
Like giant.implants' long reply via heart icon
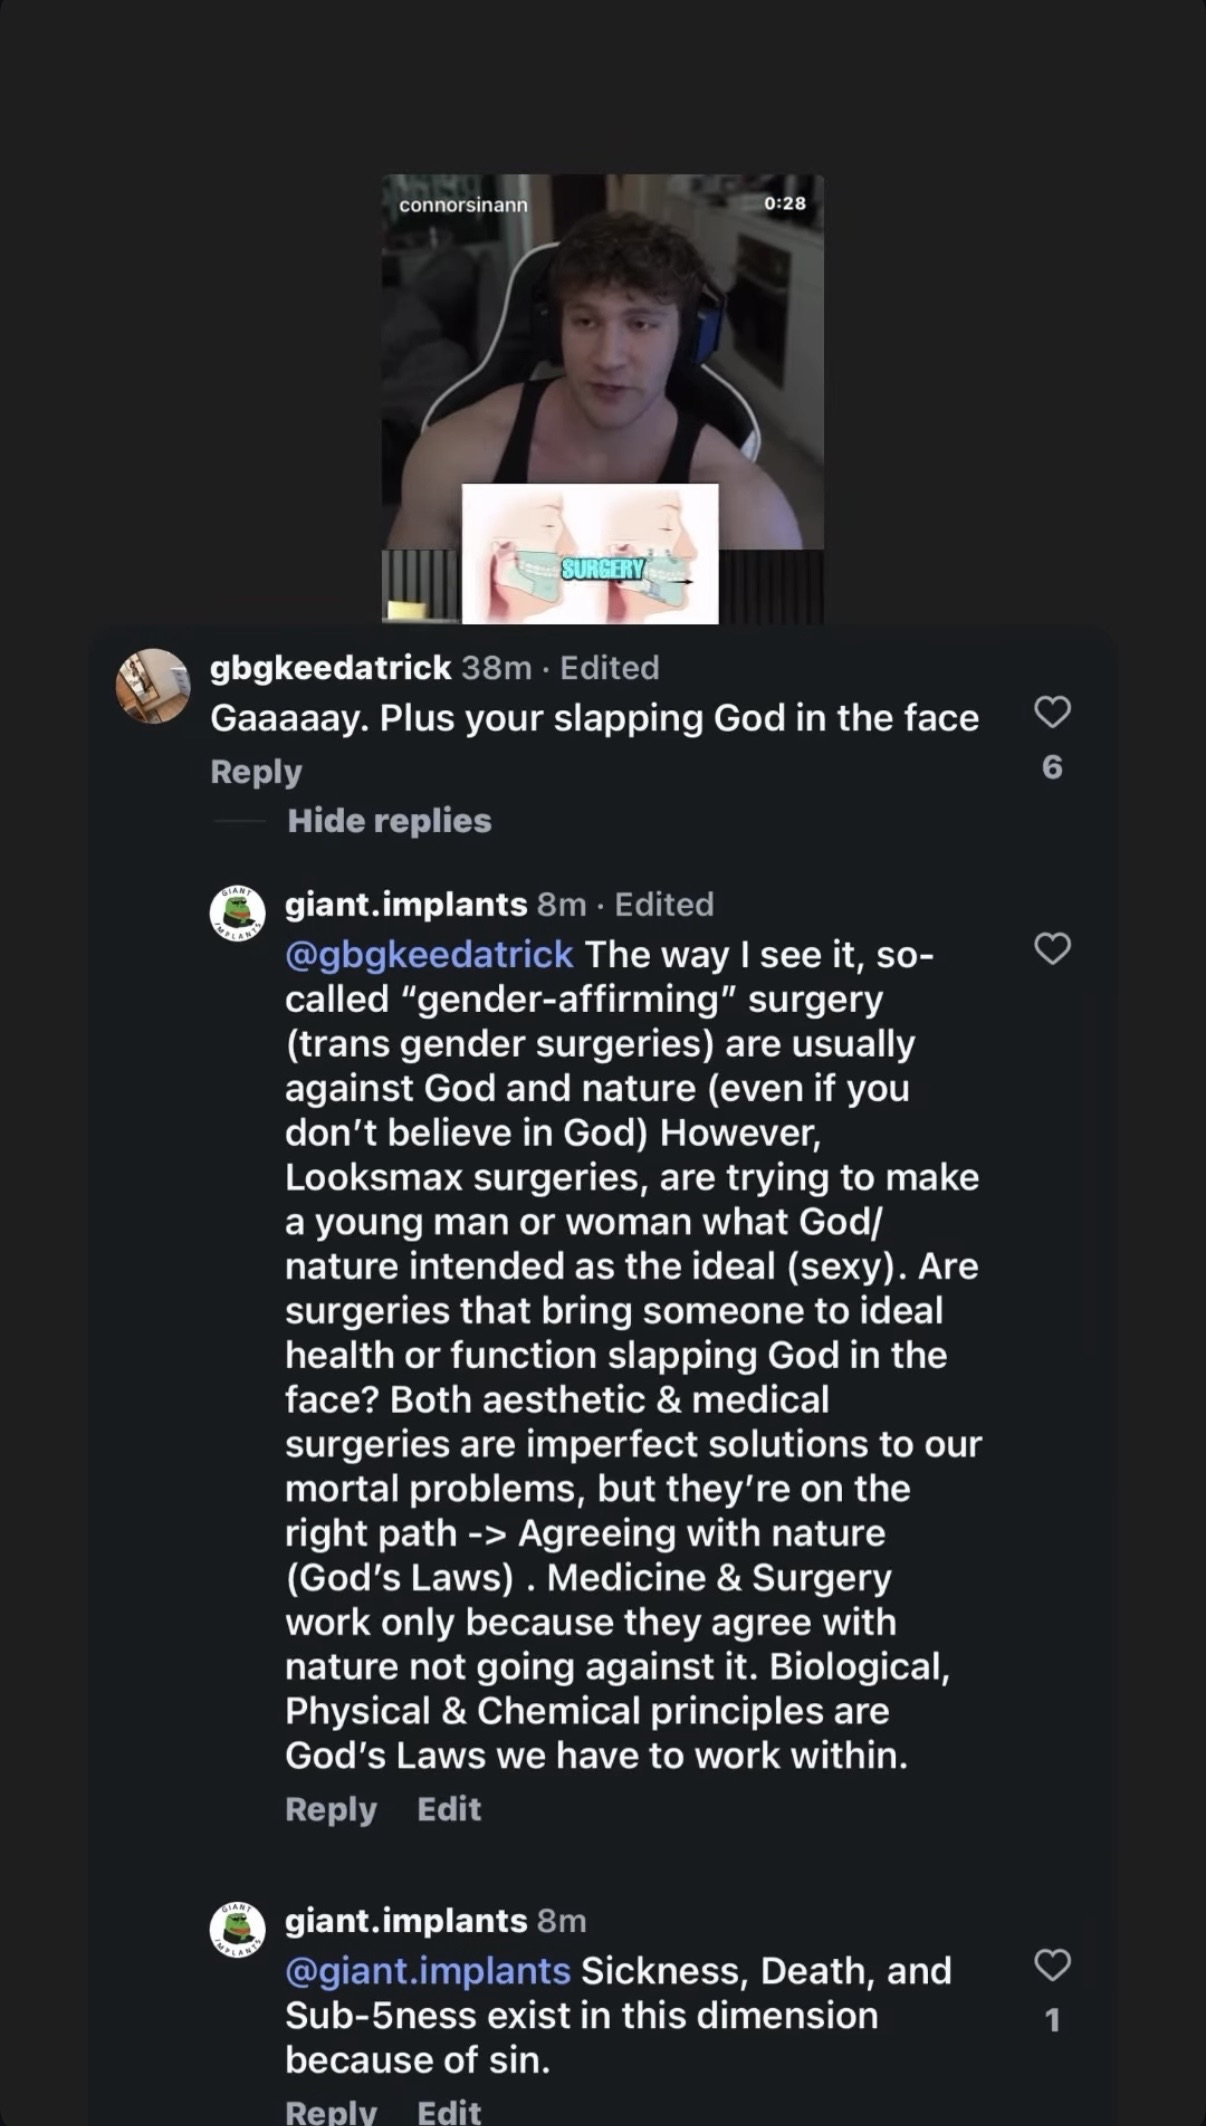(x=1052, y=948)
